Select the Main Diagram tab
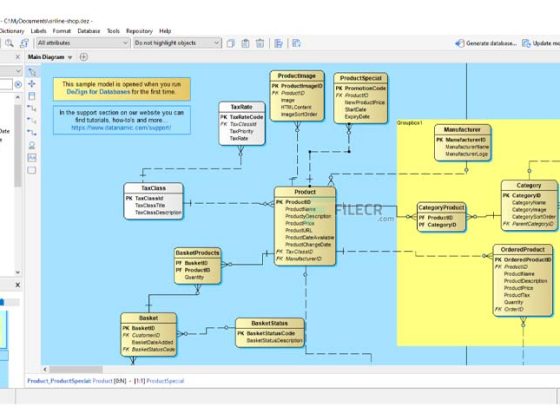Image resolution: width=560 pixels, height=420 pixels. pos(46,57)
